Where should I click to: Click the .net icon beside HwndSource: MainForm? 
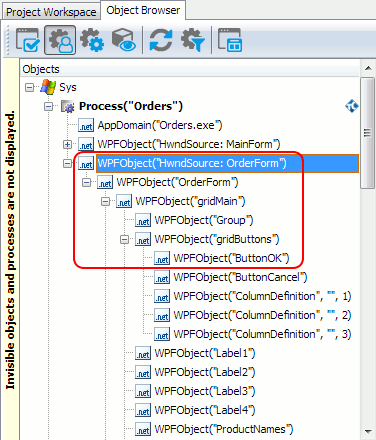pyautogui.click(x=86, y=144)
